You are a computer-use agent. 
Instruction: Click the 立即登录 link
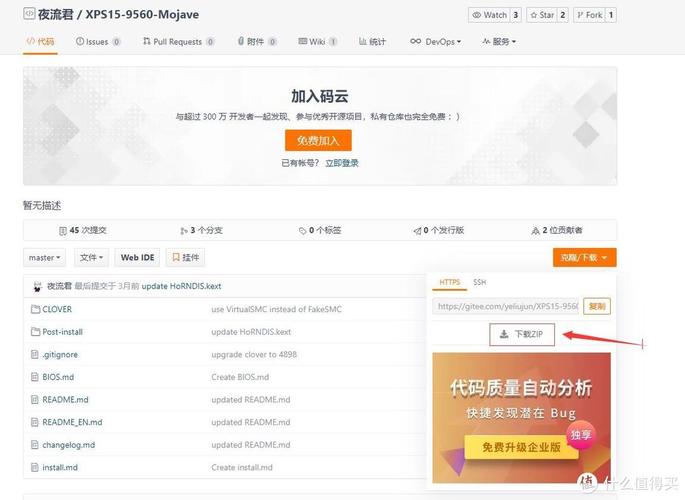[x=342, y=163]
